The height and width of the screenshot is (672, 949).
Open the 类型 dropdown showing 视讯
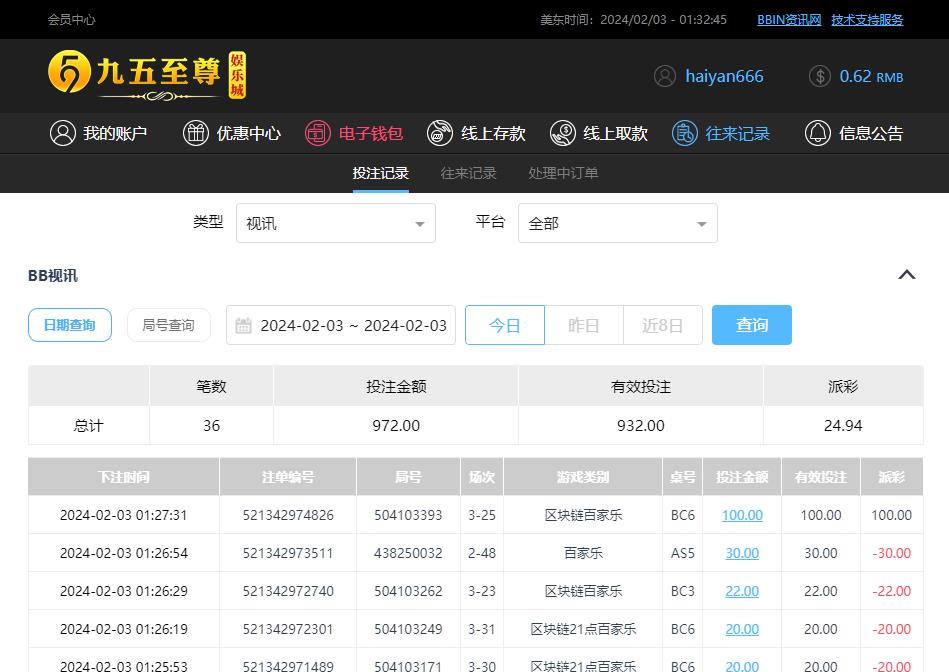335,223
